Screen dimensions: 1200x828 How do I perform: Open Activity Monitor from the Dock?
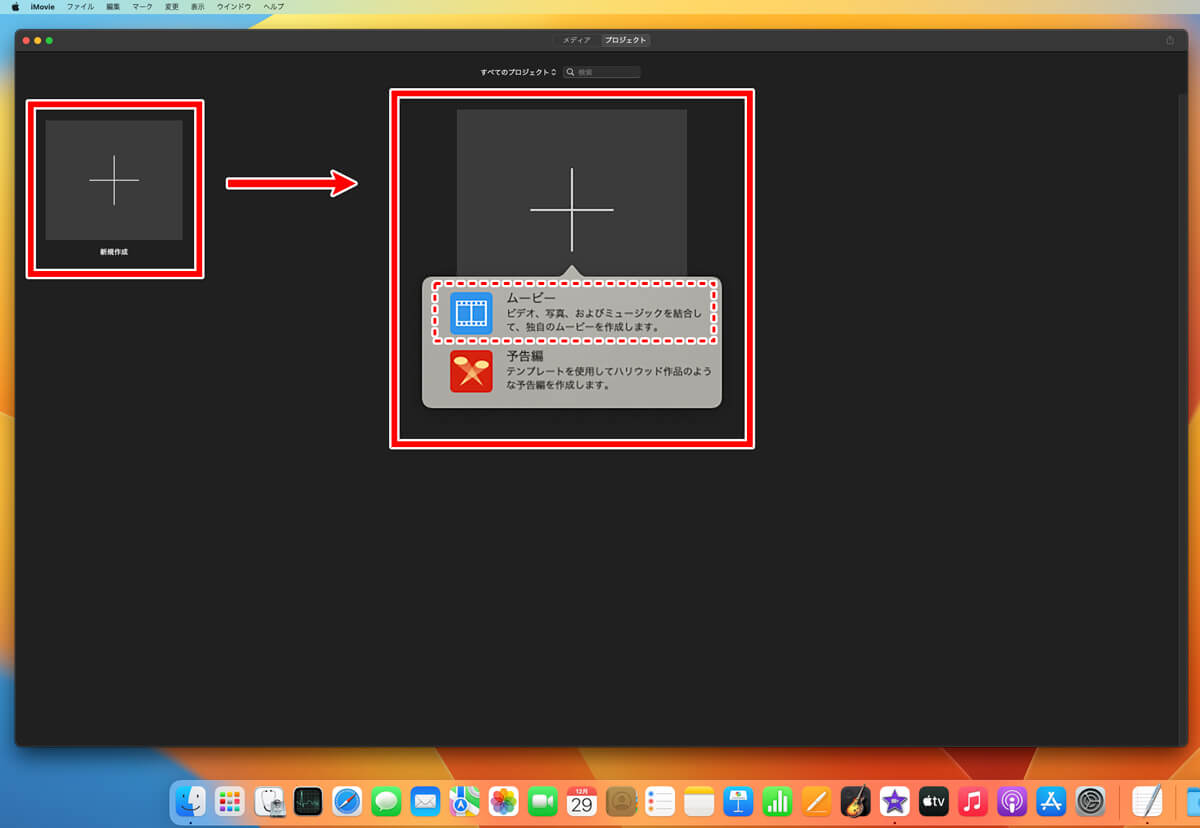pyautogui.click(x=308, y=801)
